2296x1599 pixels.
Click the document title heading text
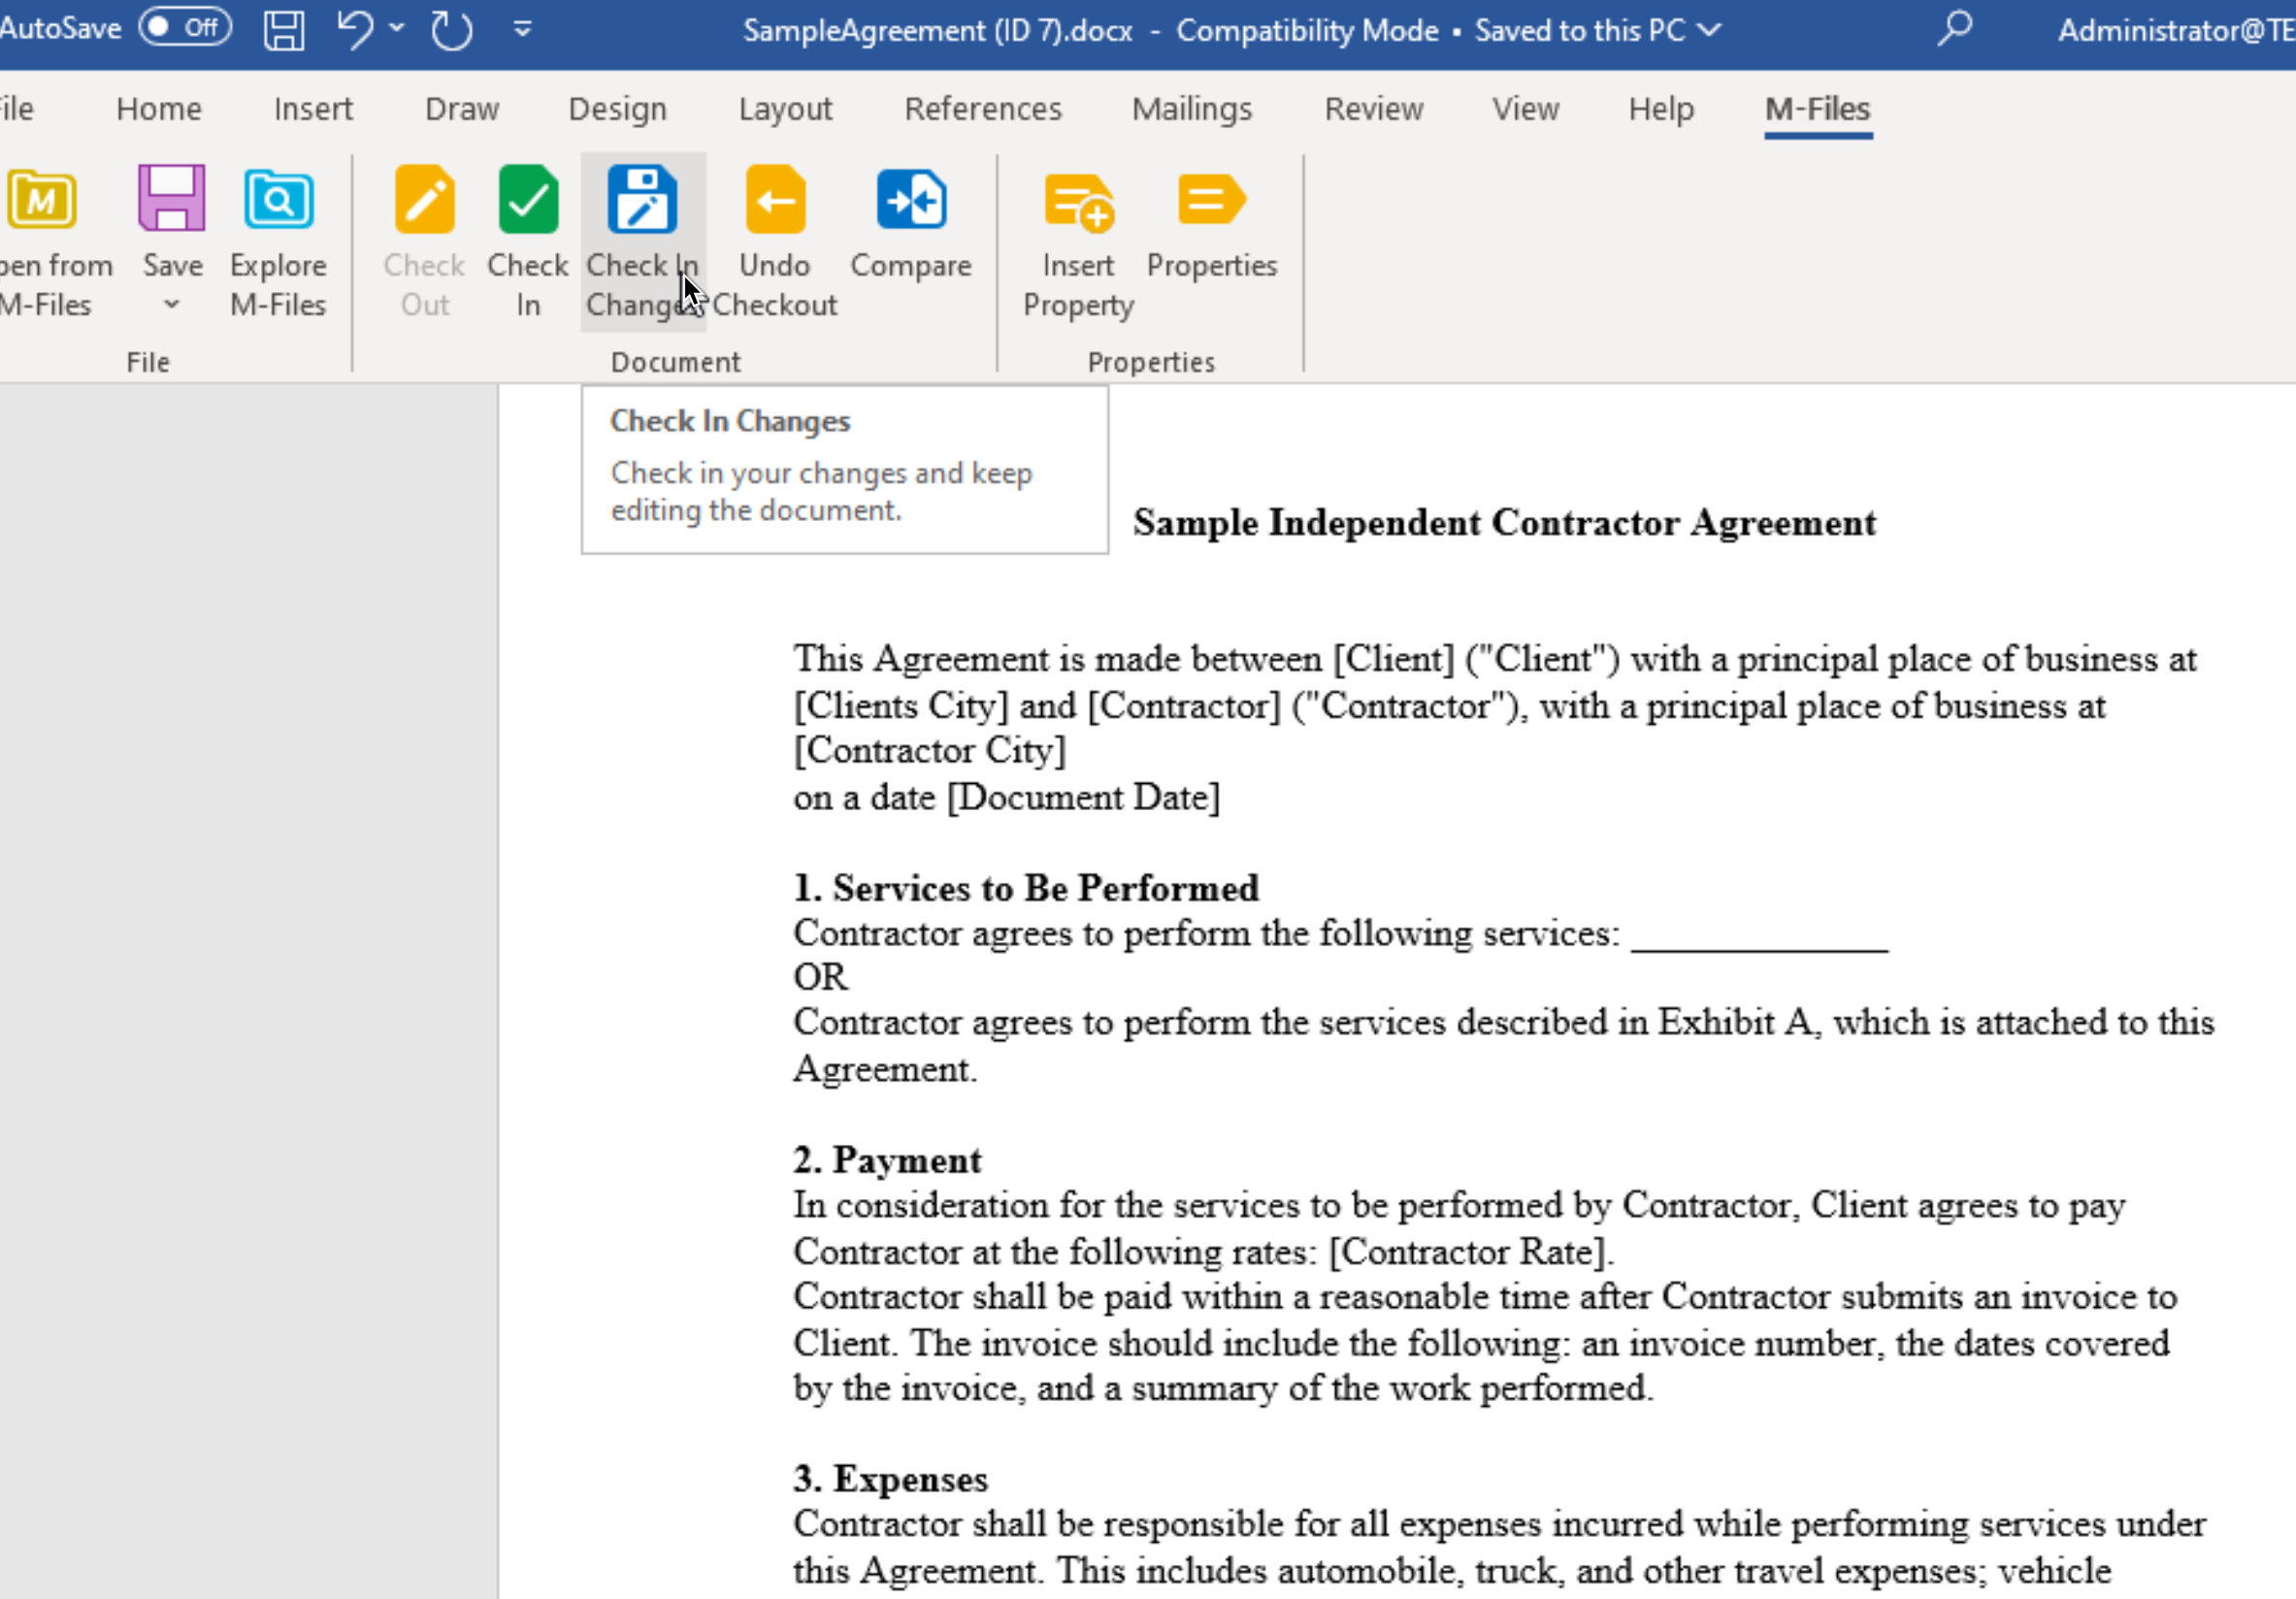click(1504, 523)
